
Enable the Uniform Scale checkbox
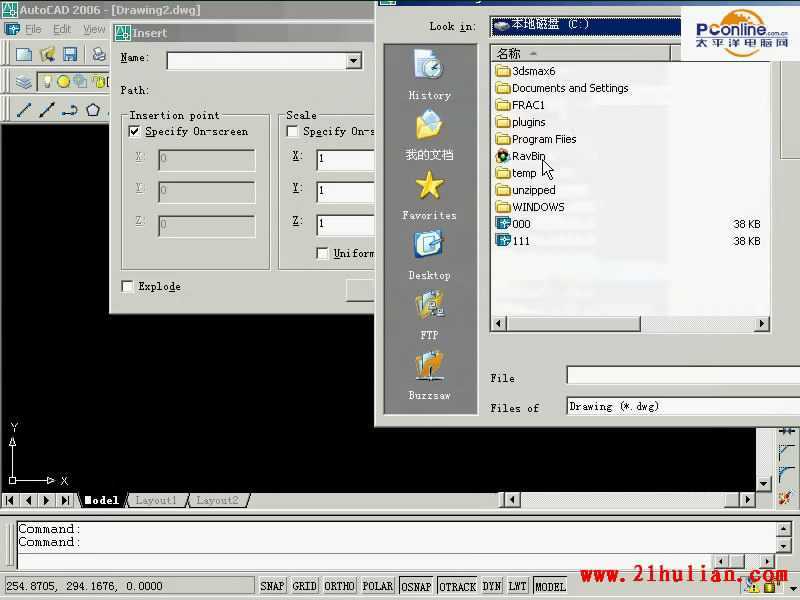point(322,253)
